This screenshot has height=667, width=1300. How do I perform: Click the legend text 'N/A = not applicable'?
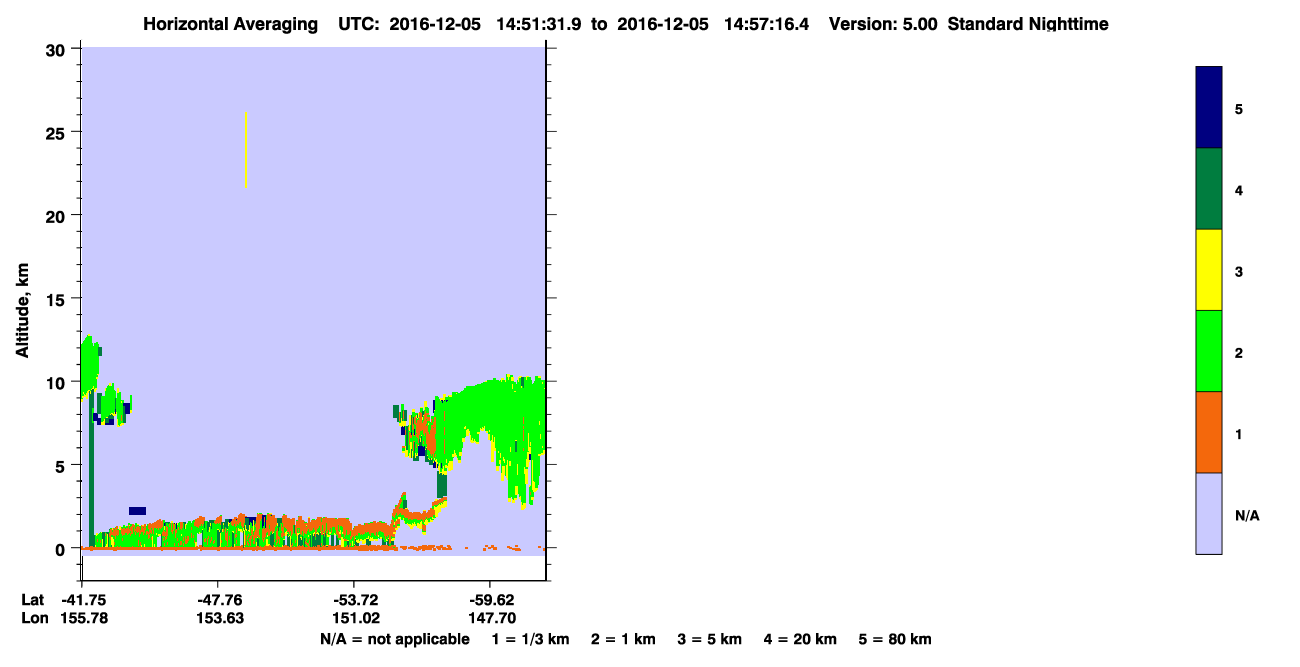[394, 639]
